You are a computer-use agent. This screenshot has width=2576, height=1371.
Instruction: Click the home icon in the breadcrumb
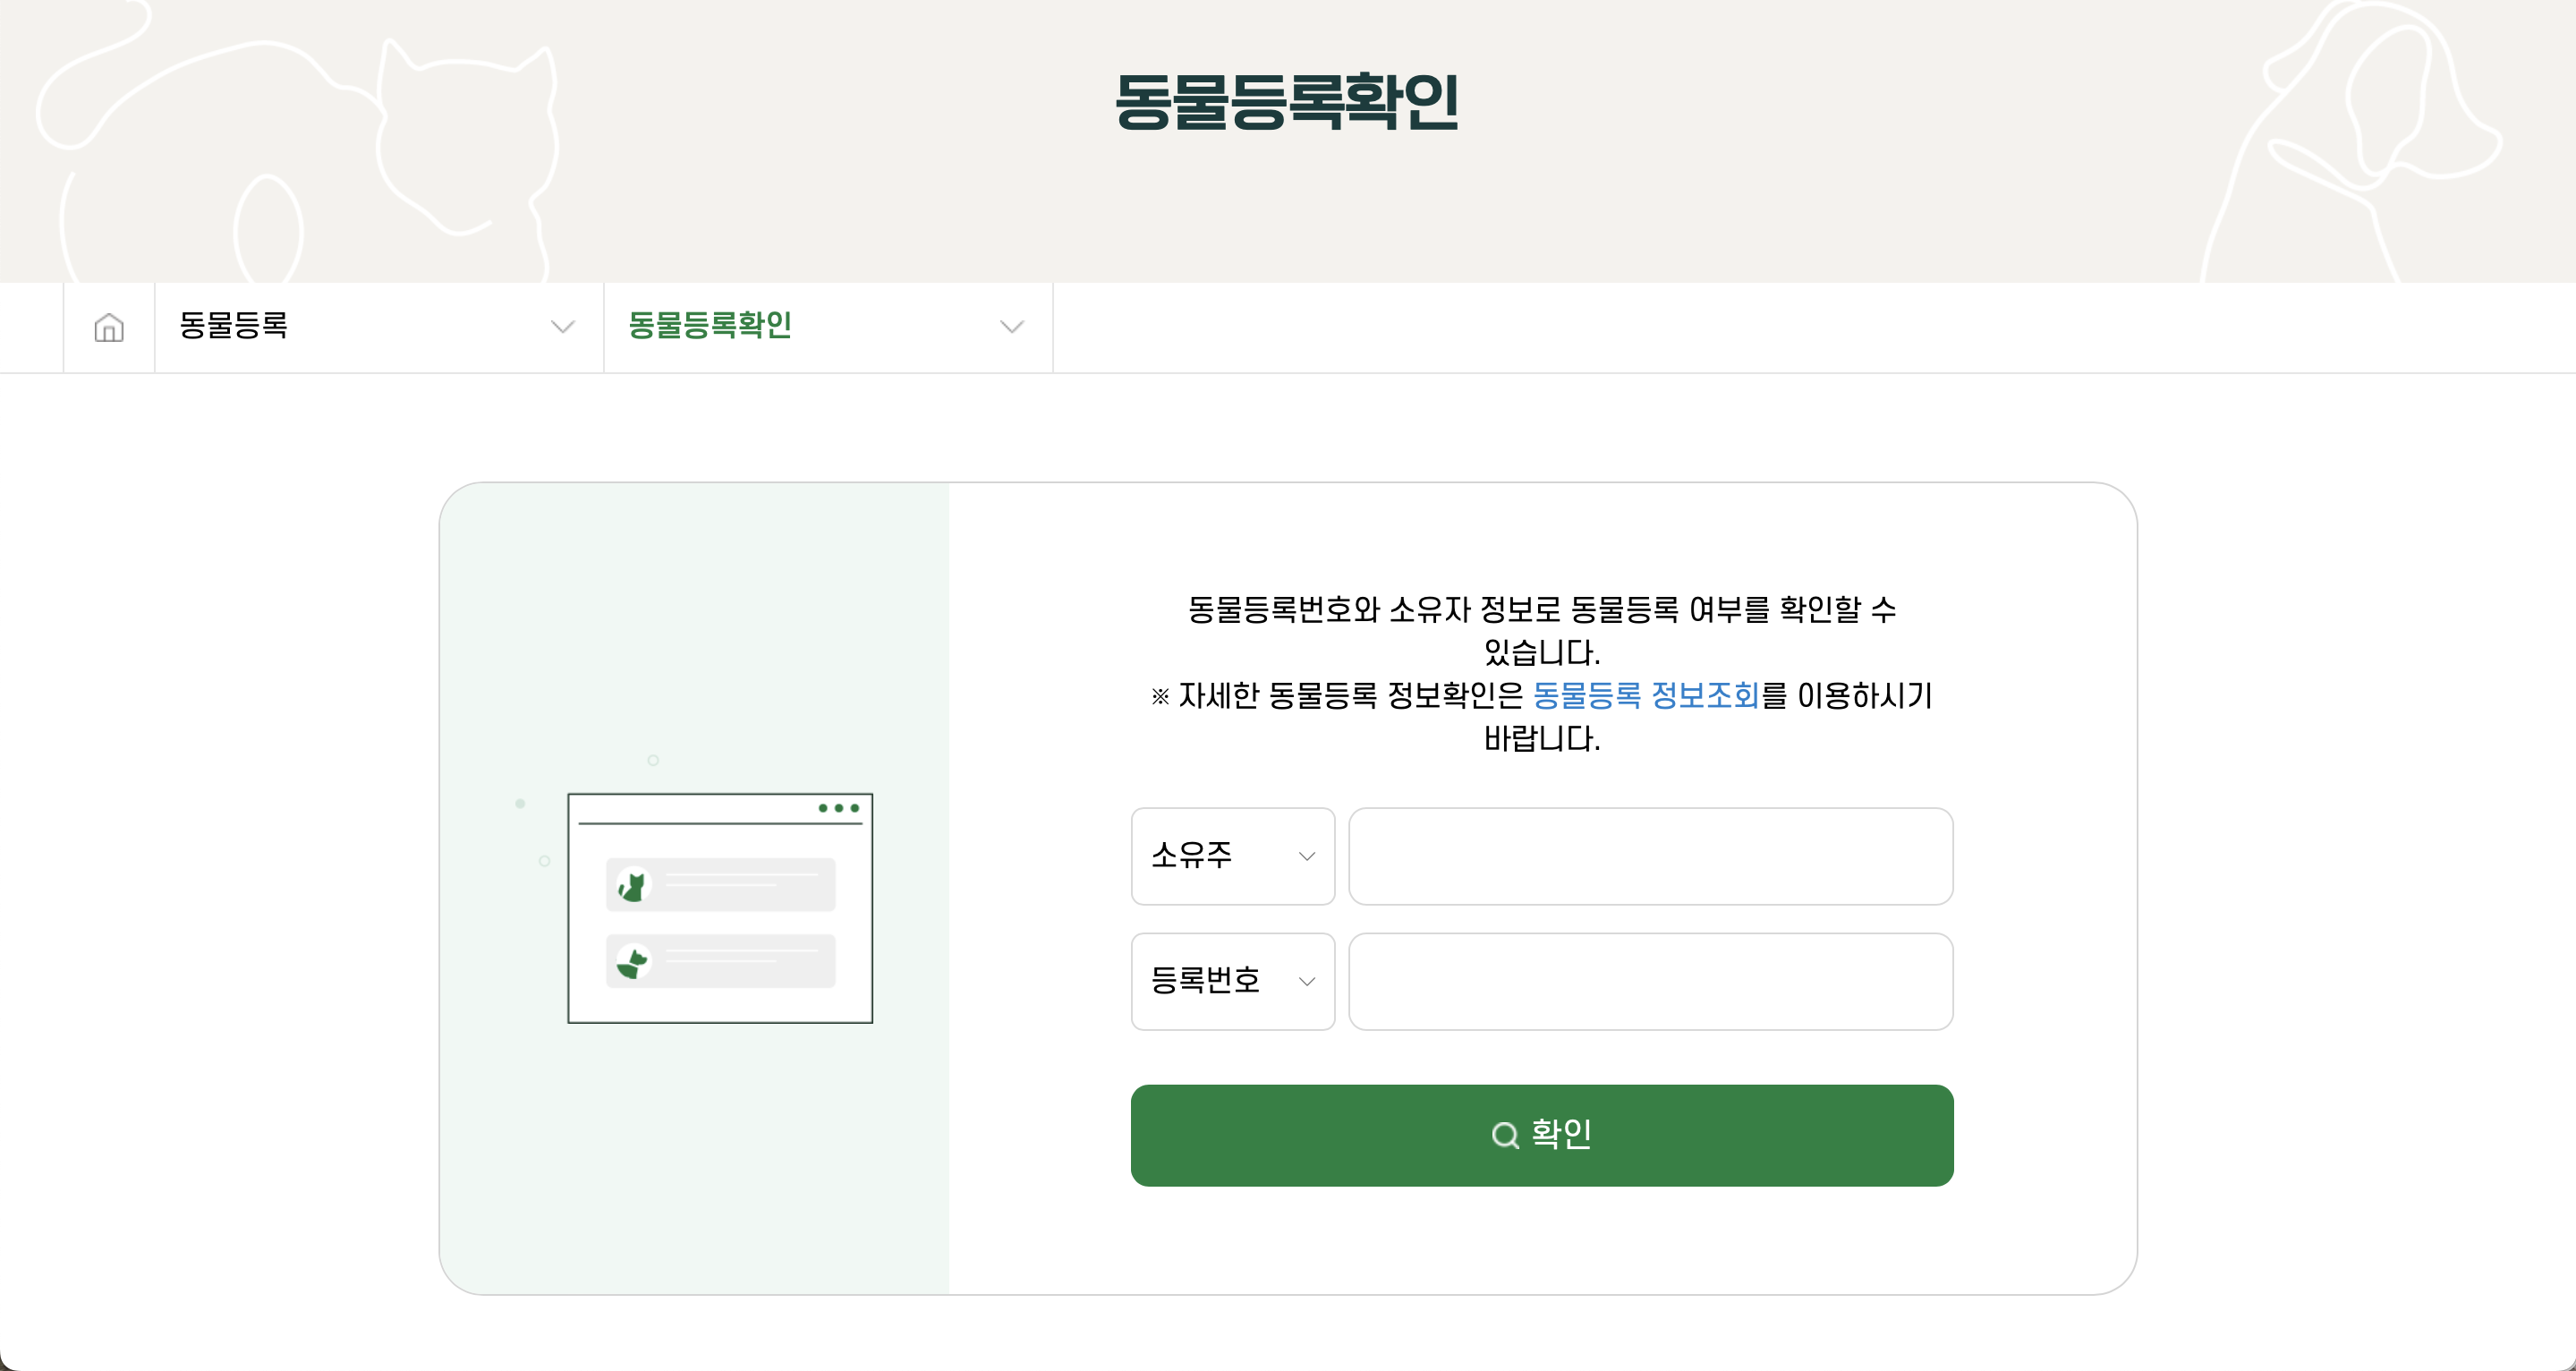(x=108, y=326)
